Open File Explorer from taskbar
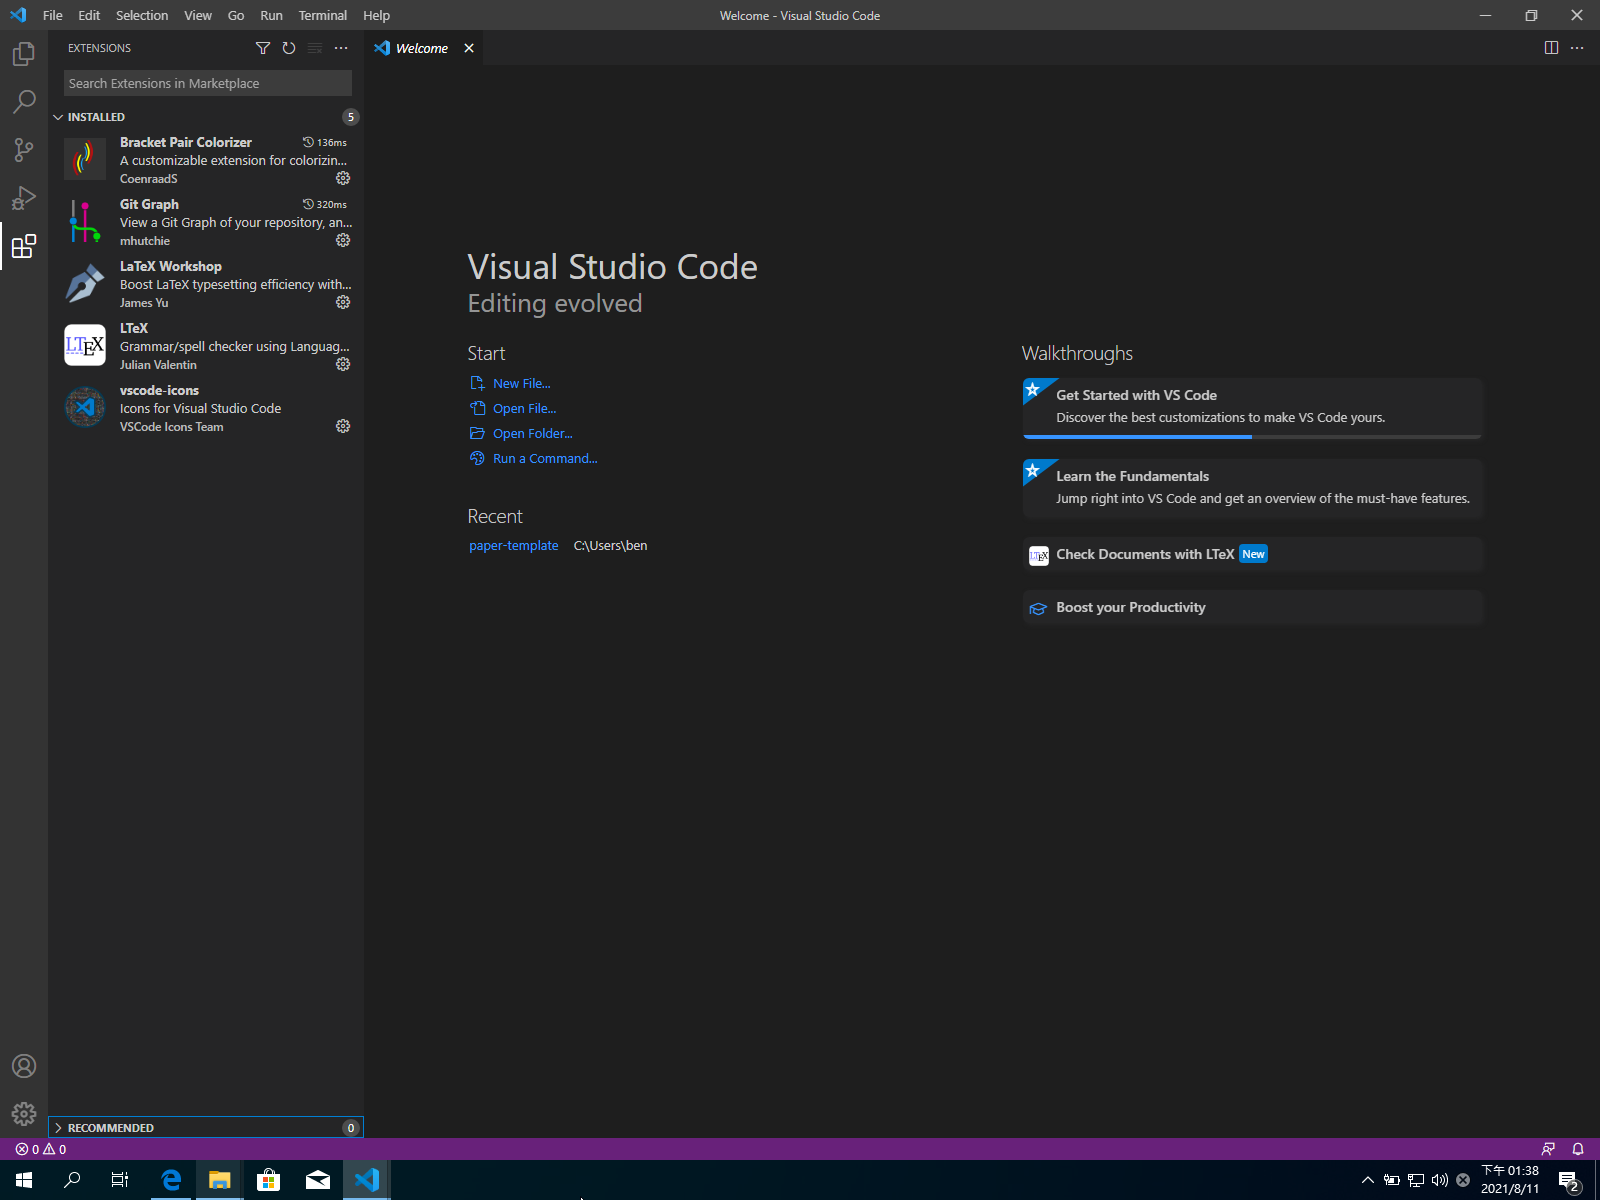 coord(219,1180)
